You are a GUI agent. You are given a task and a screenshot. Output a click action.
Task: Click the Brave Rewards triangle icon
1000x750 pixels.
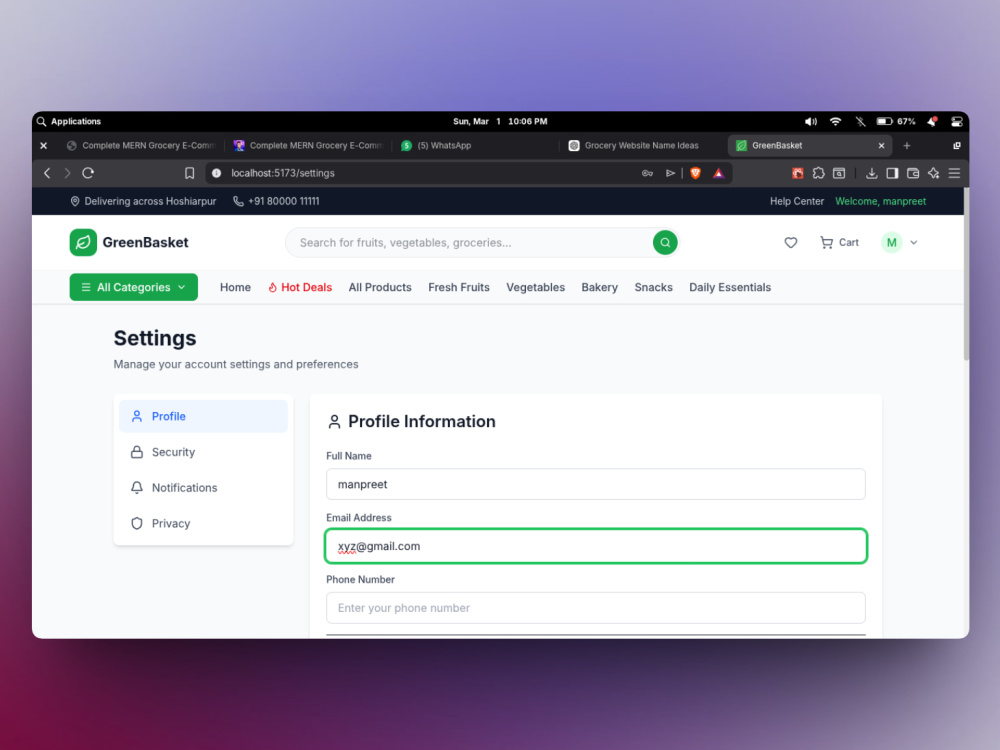pos(718,173)
